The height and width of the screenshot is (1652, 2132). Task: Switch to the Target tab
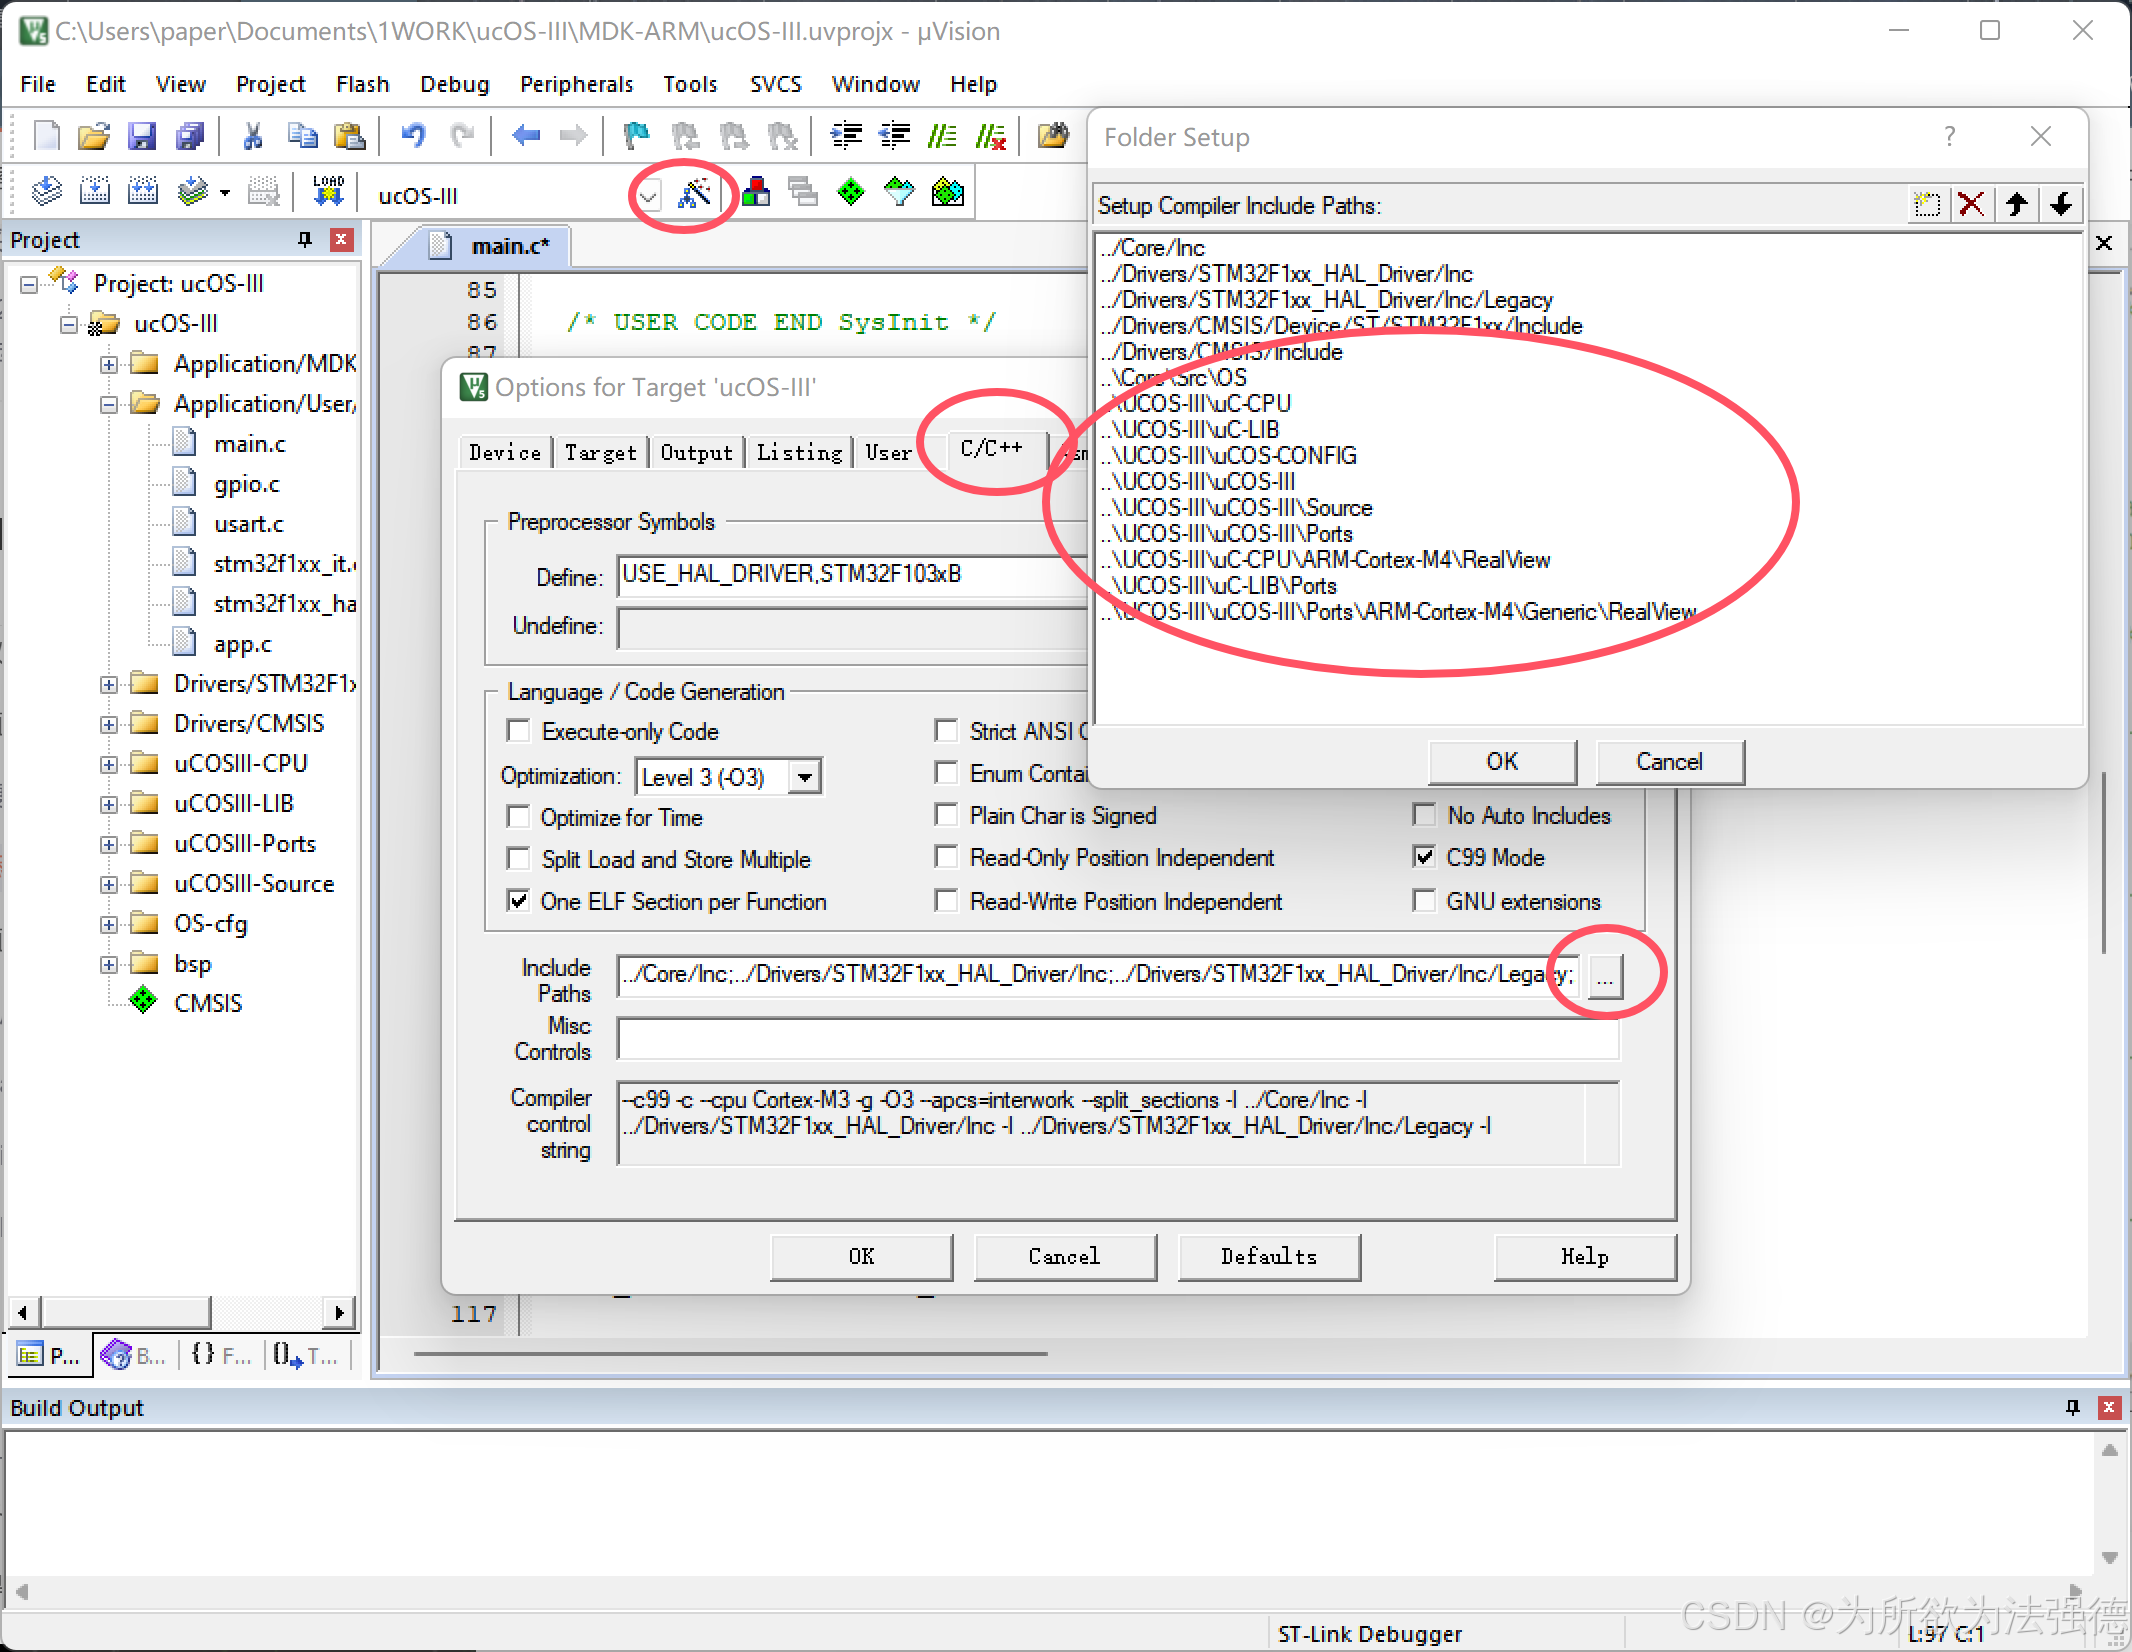pos(600,452)
